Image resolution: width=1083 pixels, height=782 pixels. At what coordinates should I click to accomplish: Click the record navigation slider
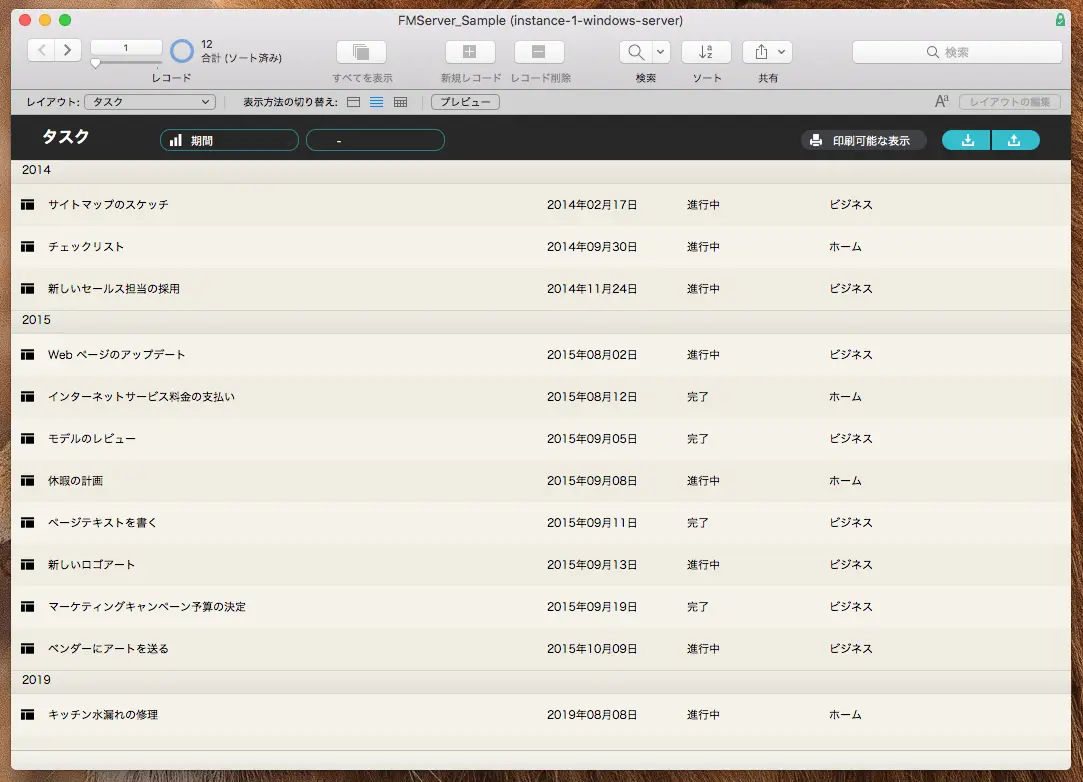click(x=95, y=62)
